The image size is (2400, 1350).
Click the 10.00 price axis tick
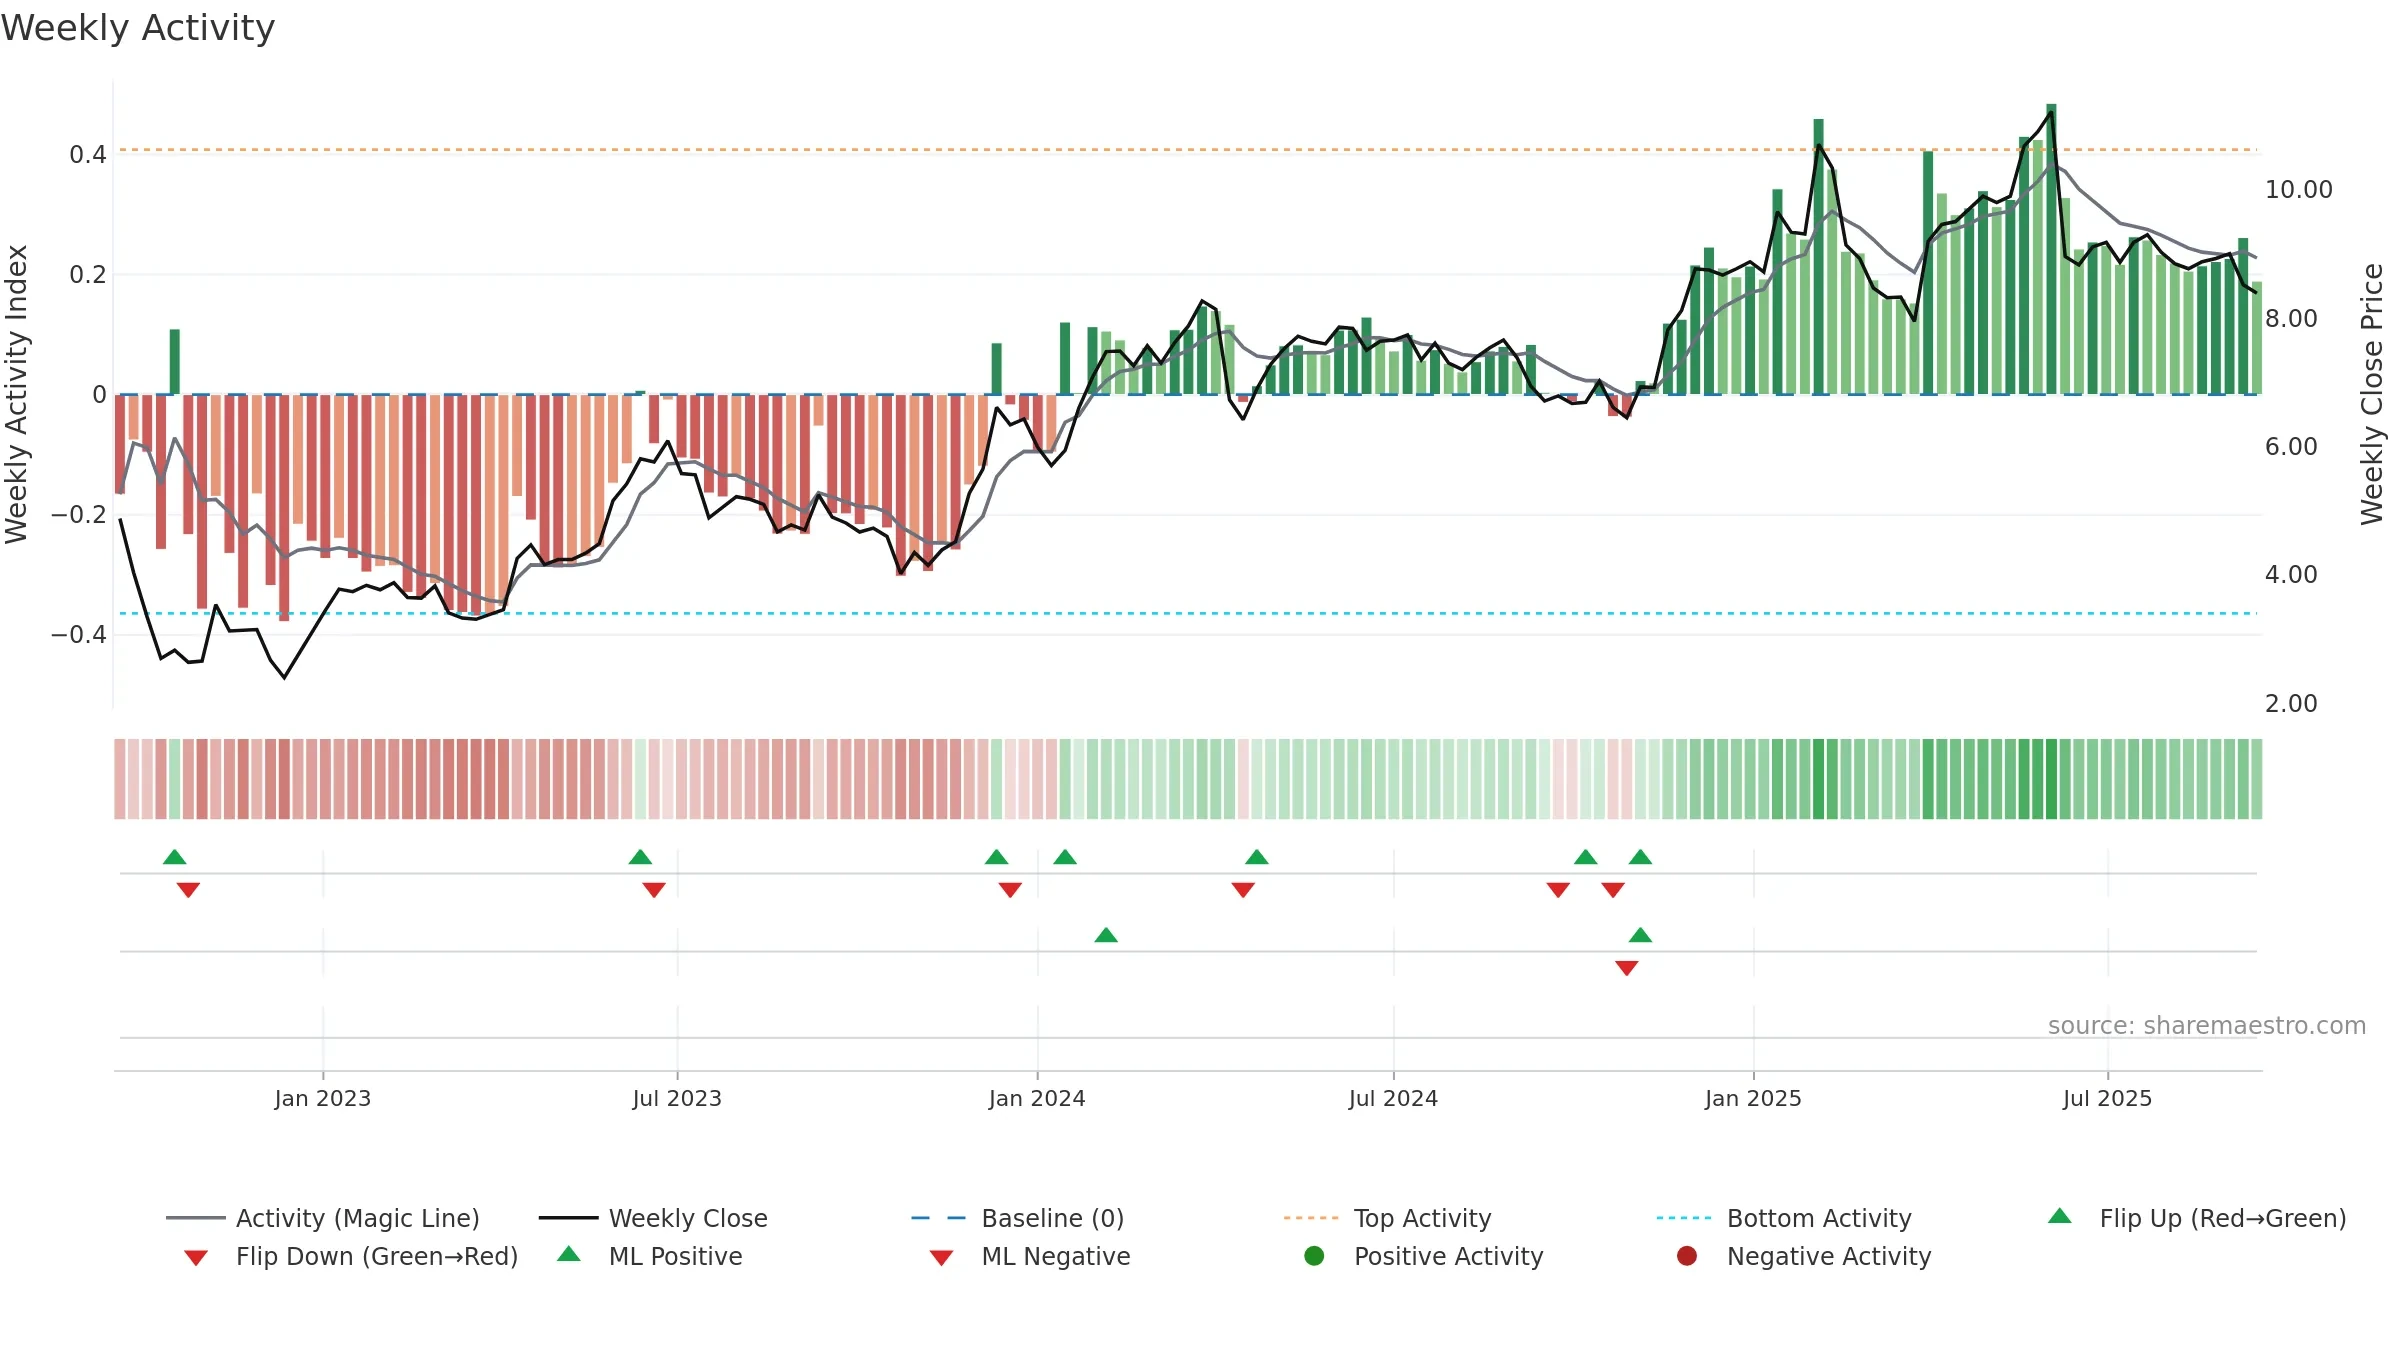coord(2298,189)
